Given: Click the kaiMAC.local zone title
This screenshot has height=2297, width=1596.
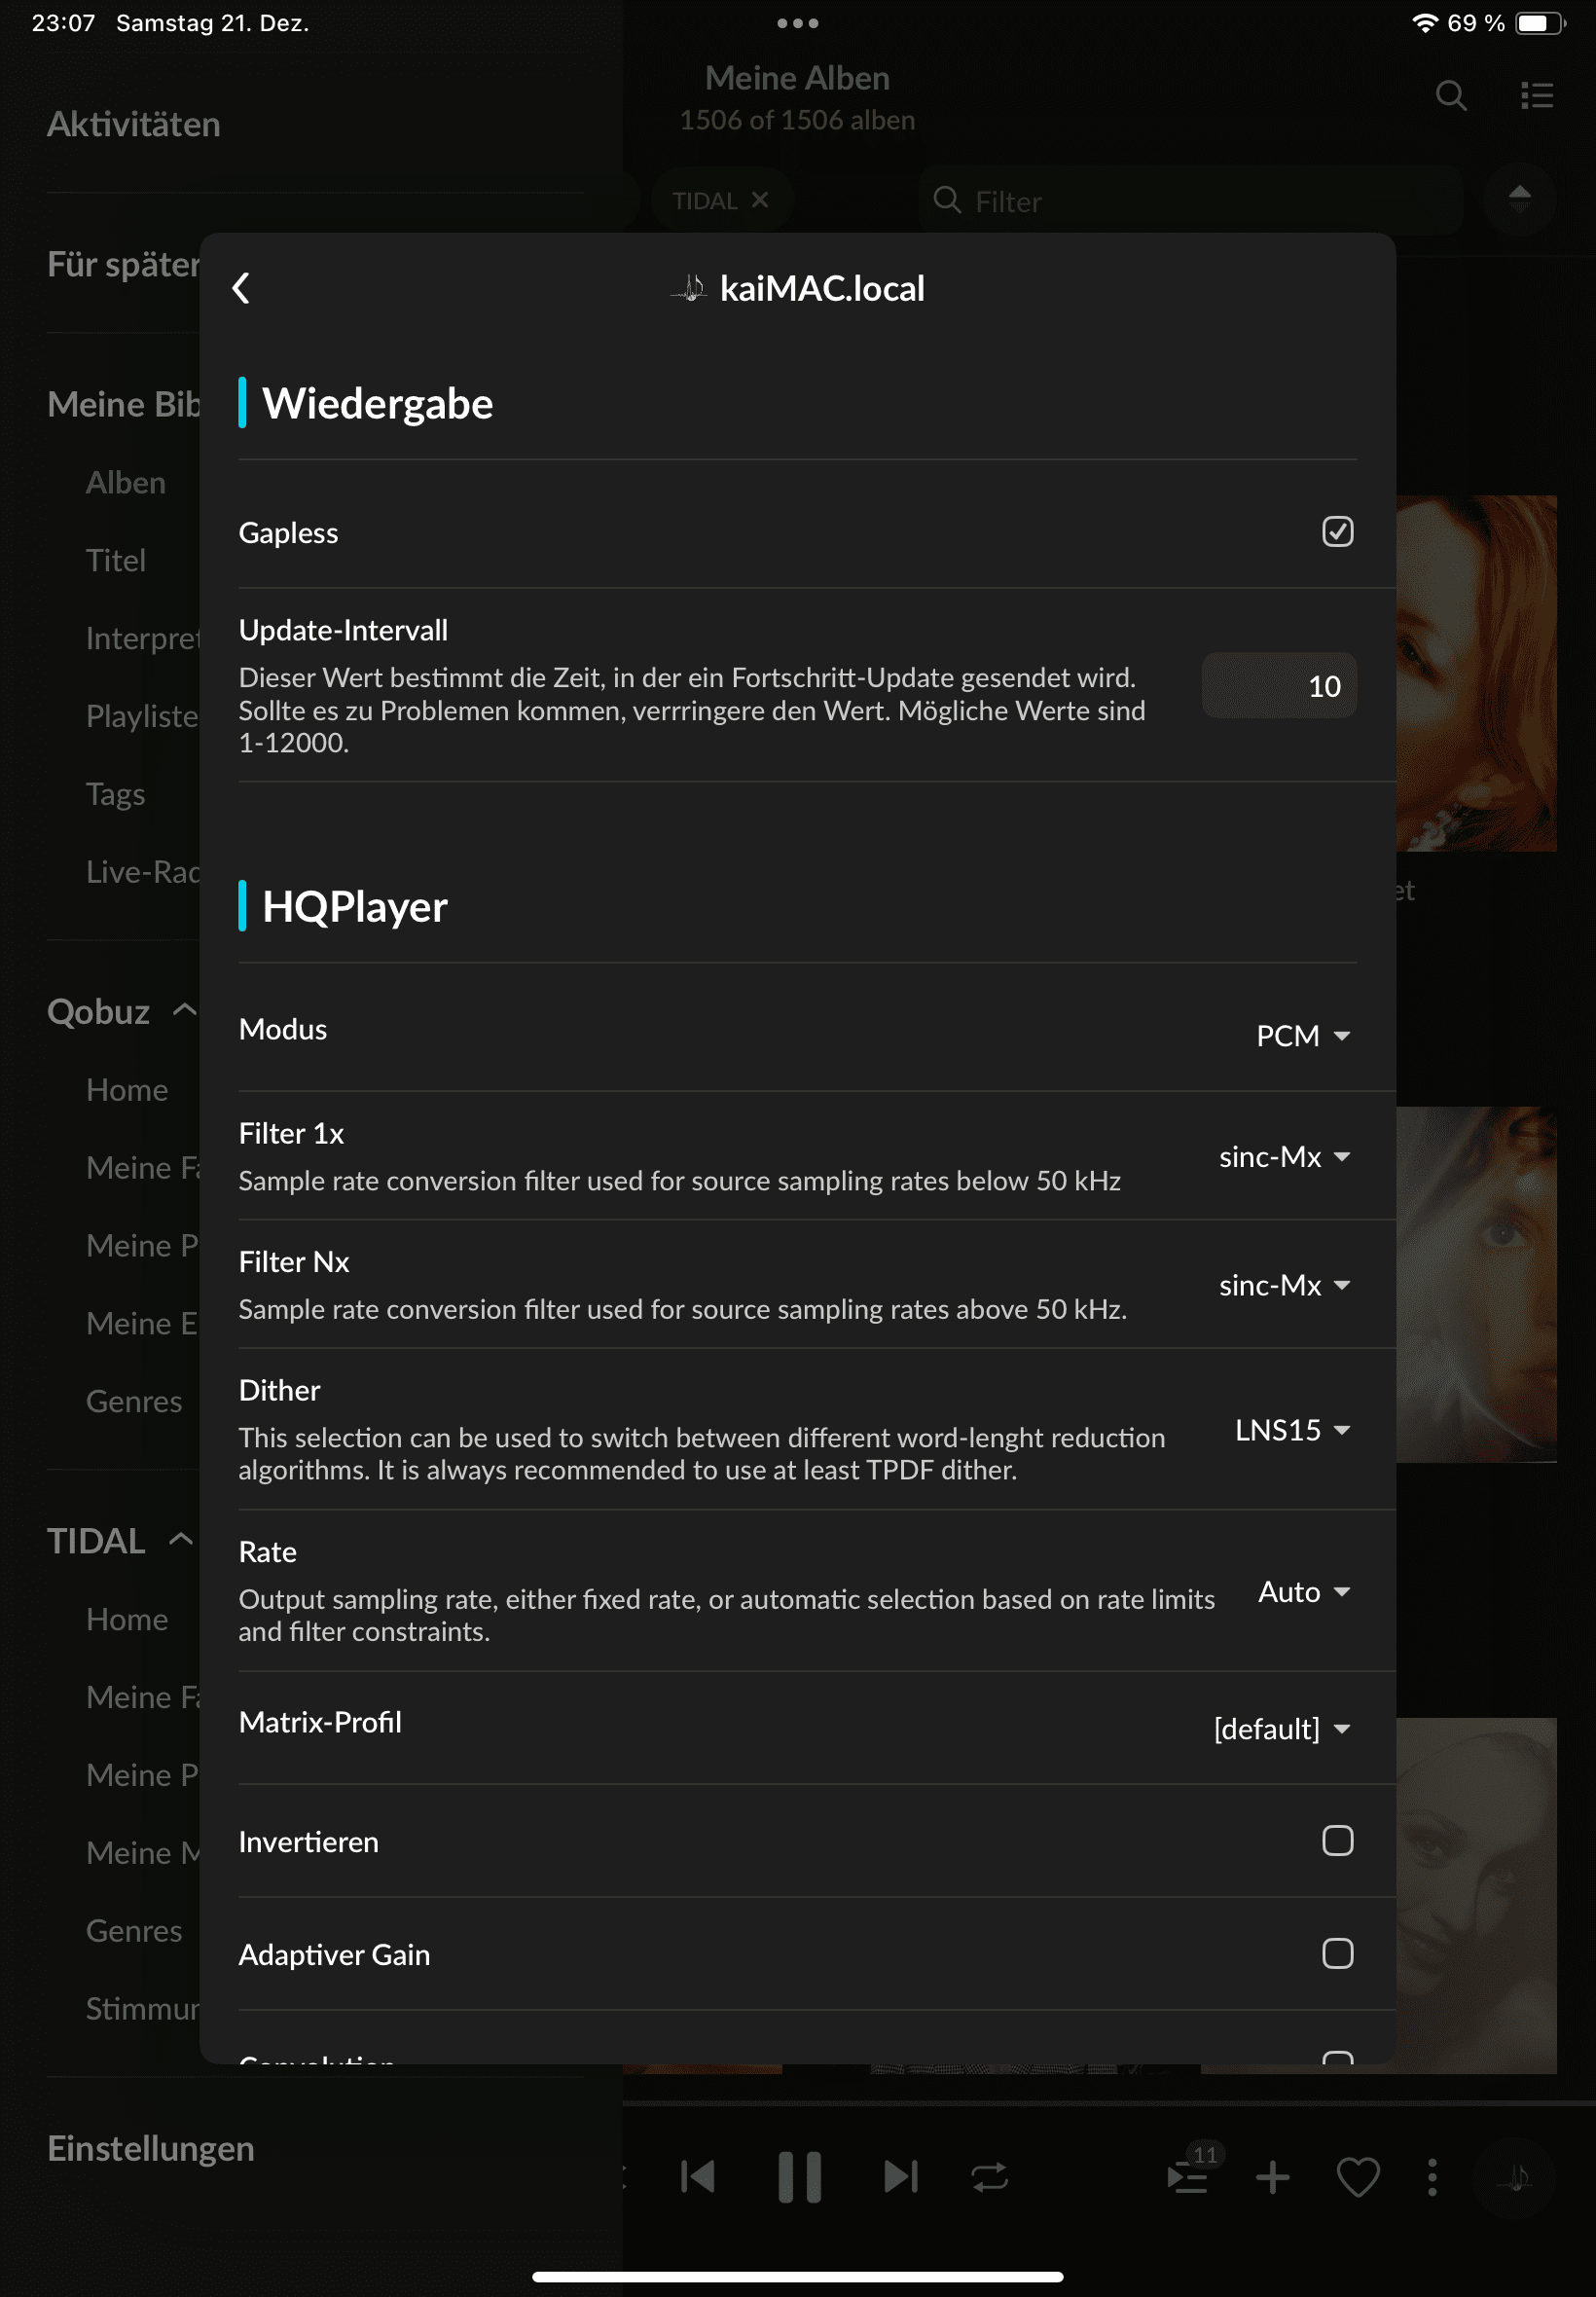Looking at the screenshot, I should point(822,288).
